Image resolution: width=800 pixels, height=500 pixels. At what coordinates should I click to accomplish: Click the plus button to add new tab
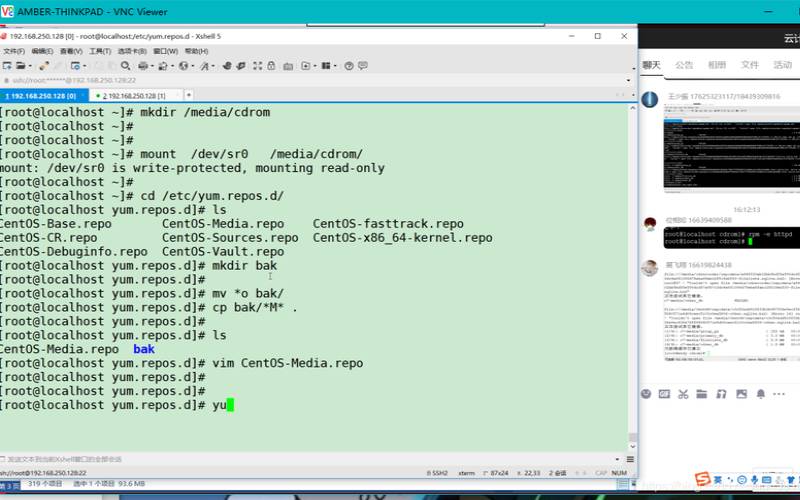click(189, 95)
